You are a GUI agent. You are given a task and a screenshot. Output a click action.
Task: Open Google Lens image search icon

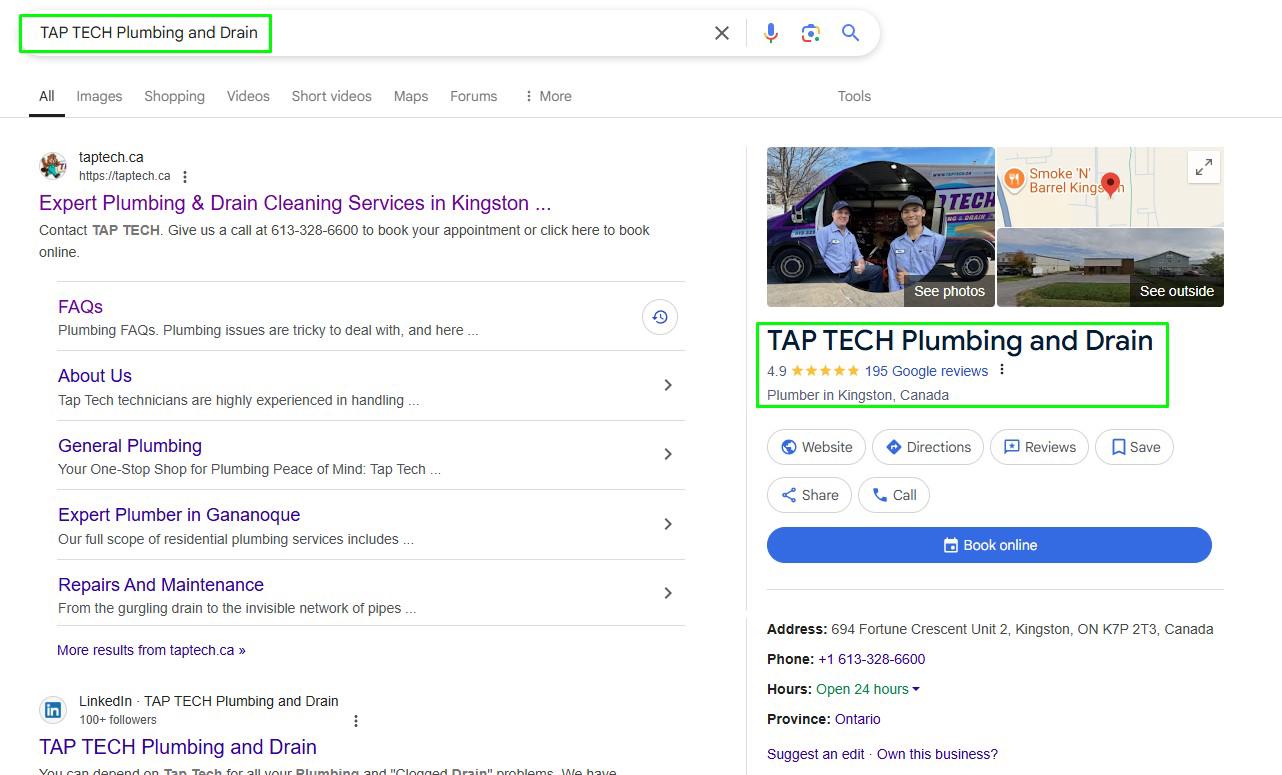coord(810,33)
